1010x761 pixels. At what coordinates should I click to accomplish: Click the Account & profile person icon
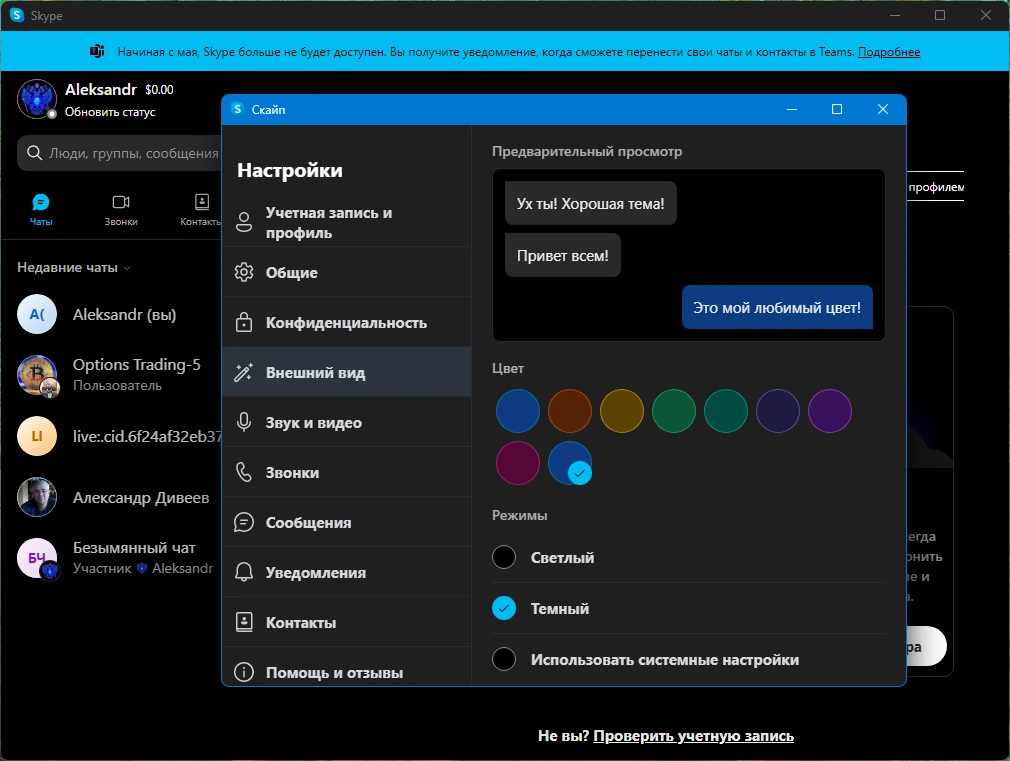pyautogui.click(x=243, y=222)
